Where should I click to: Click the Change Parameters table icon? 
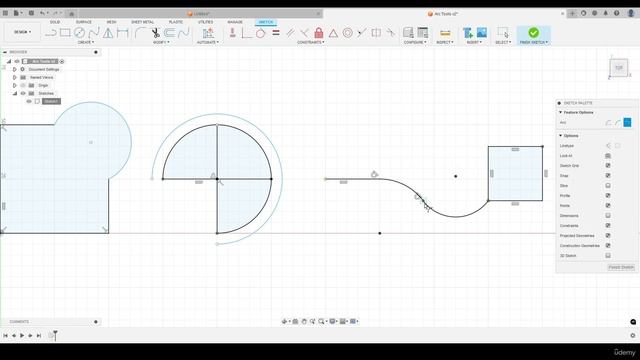coord(423,33)
